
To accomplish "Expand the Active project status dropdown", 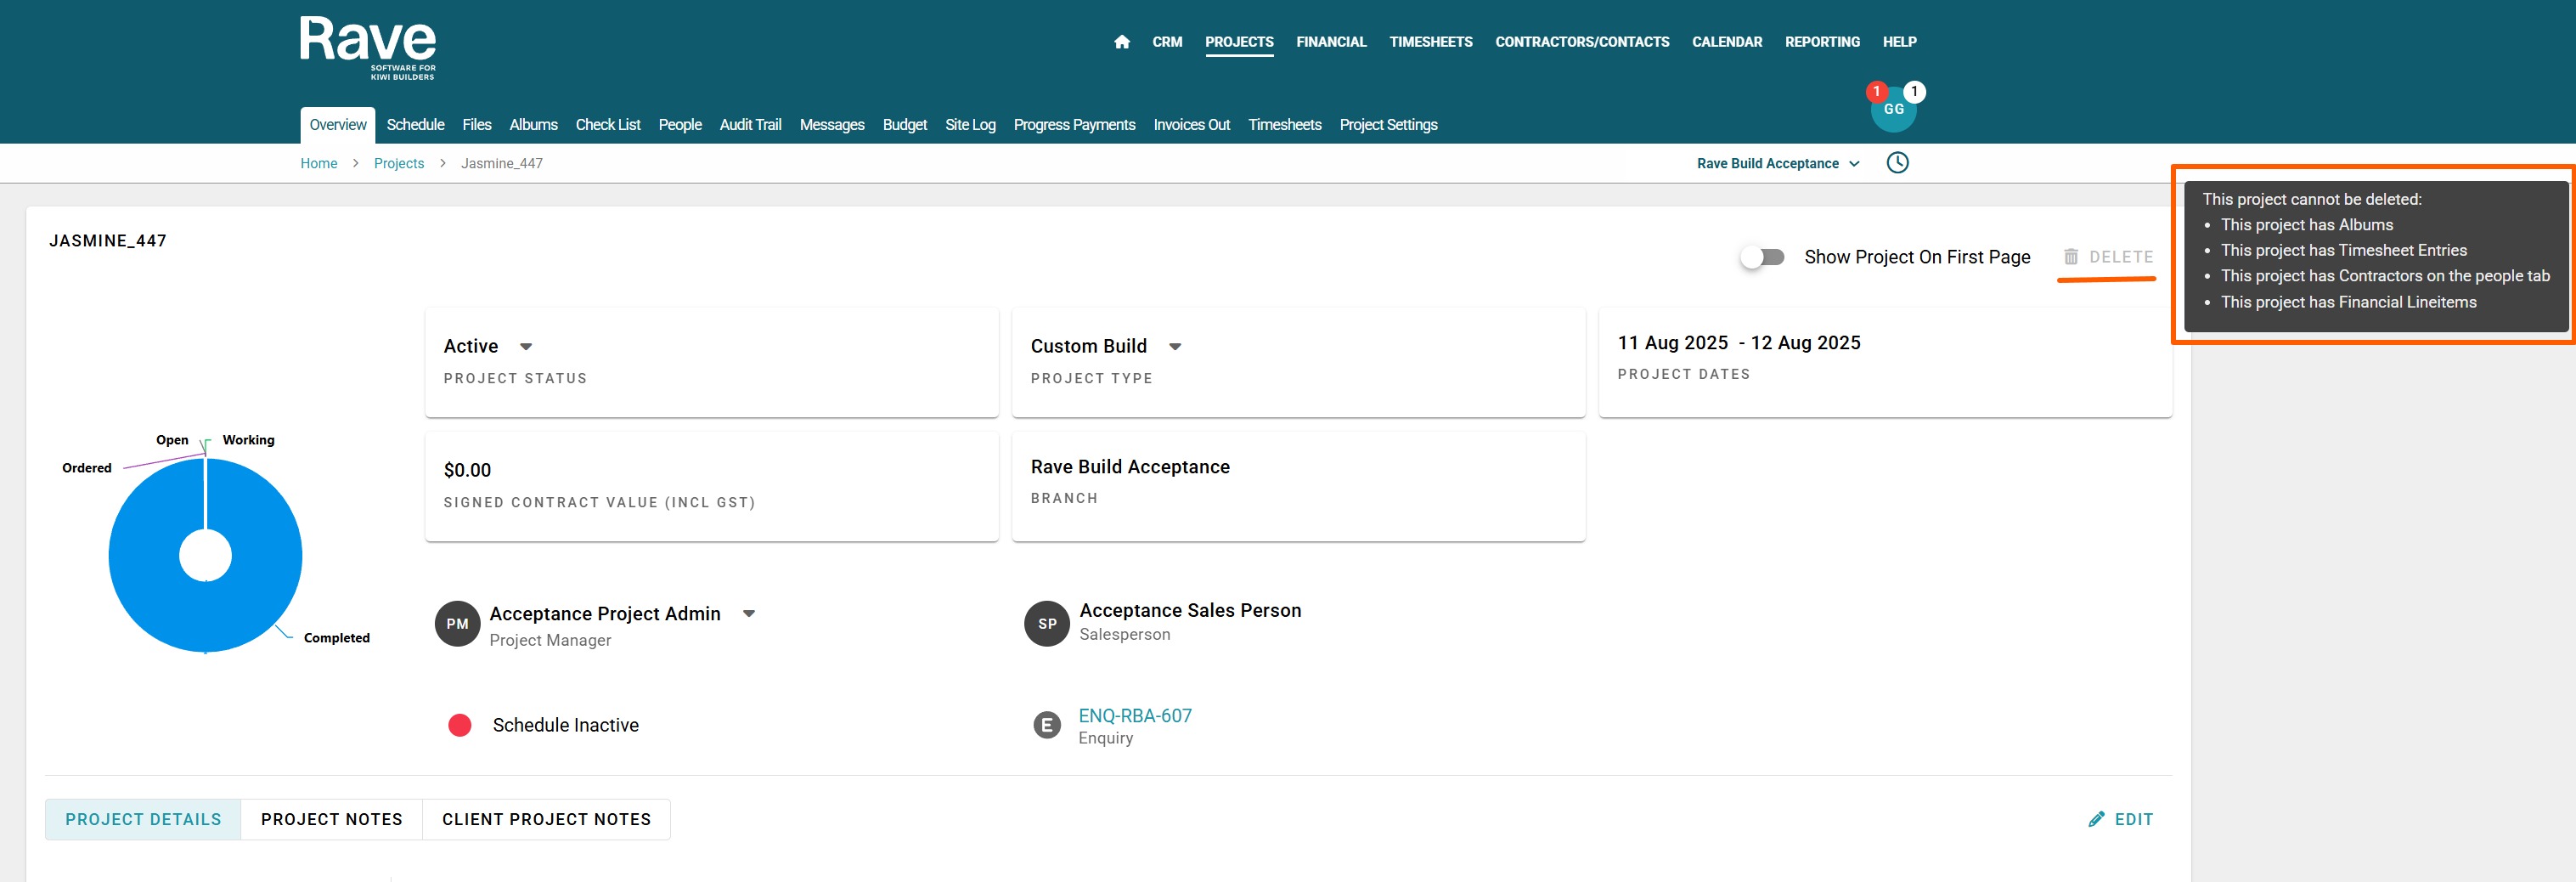I will 526,346.
